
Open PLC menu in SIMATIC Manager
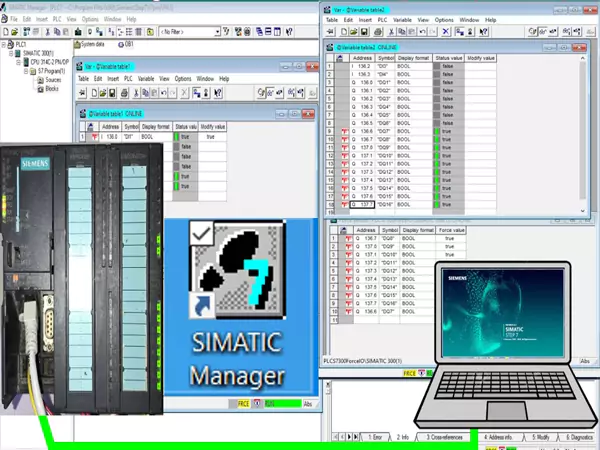pos(57,19)
